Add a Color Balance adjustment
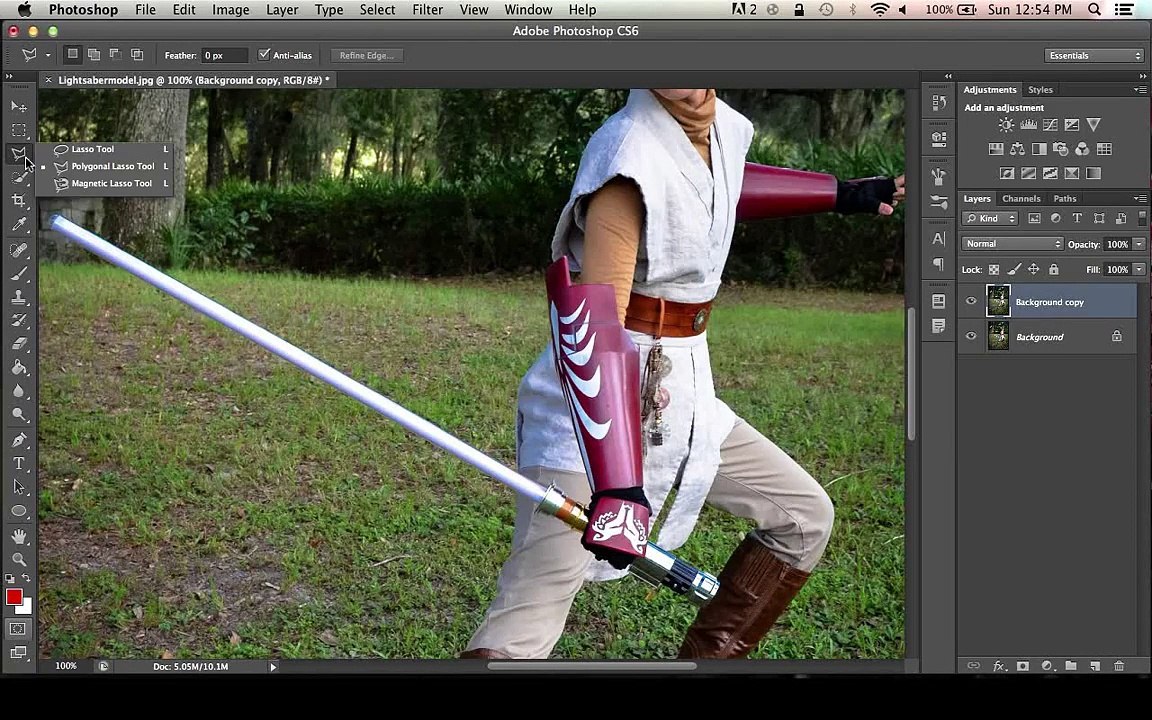Viewport: 1152px width, 720px height. (1018, 149)
